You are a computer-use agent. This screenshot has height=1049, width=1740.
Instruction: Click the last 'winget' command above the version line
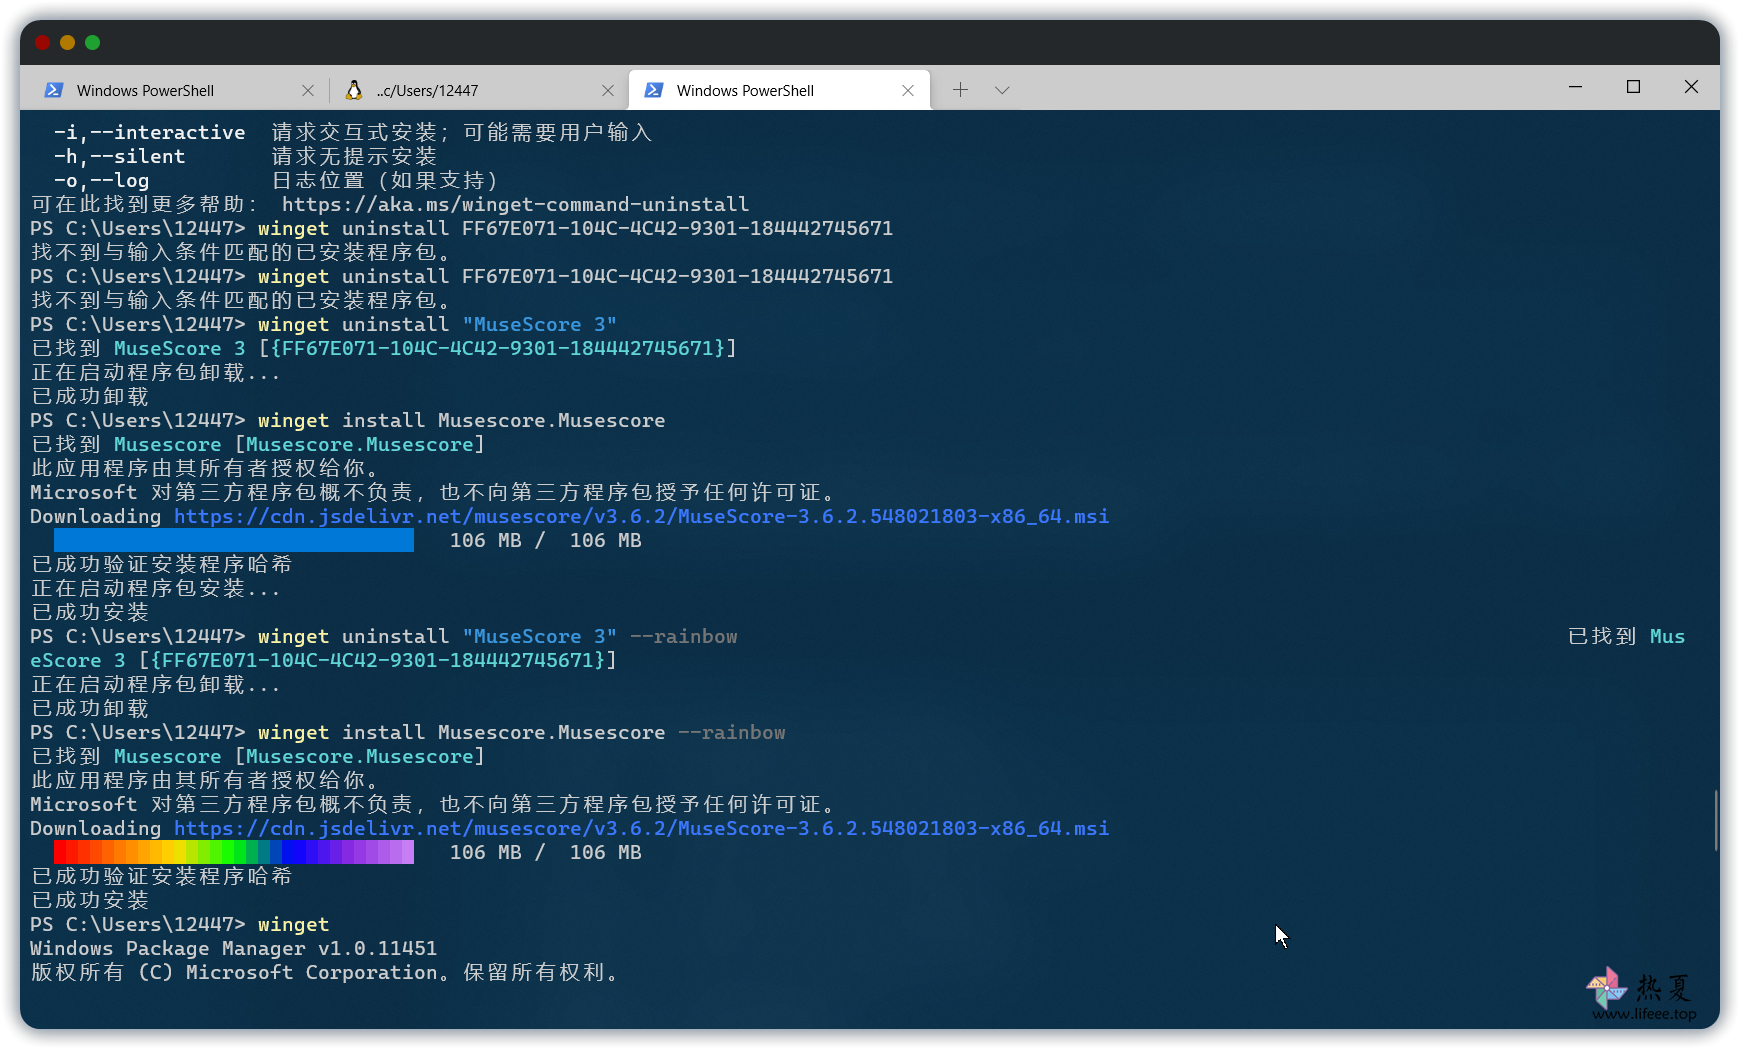click(x=294, y=925)
